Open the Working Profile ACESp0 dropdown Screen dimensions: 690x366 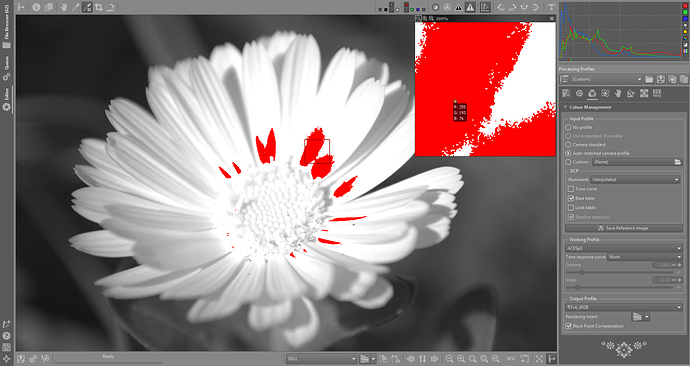click(x=624, y=248)
